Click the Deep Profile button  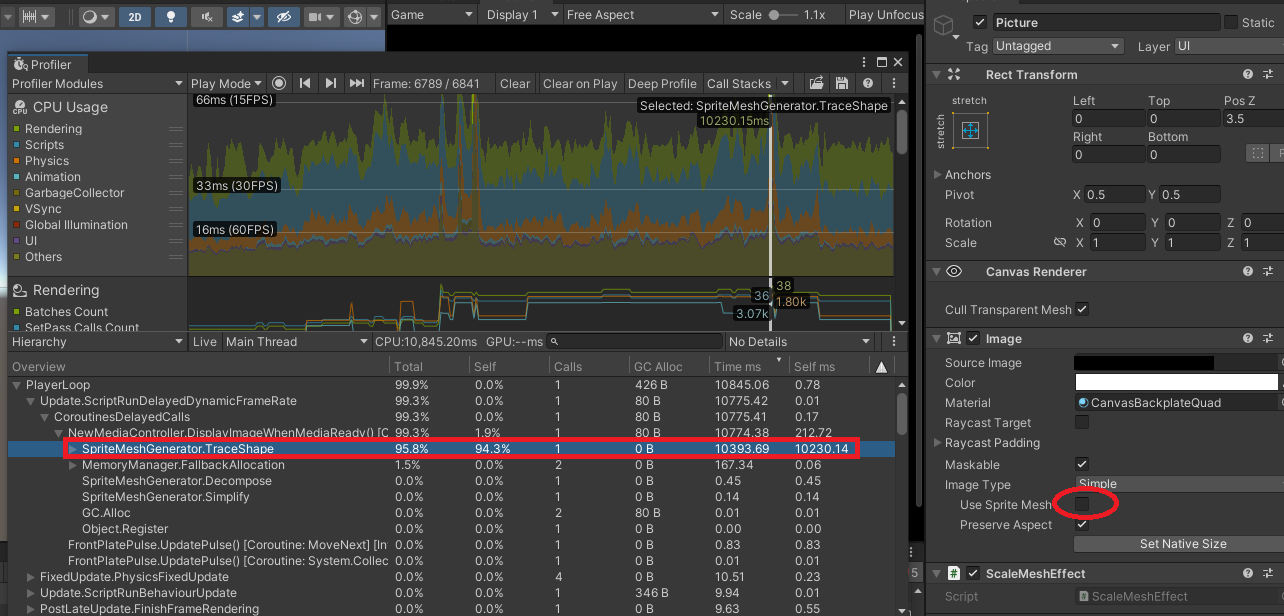[661, 84]
